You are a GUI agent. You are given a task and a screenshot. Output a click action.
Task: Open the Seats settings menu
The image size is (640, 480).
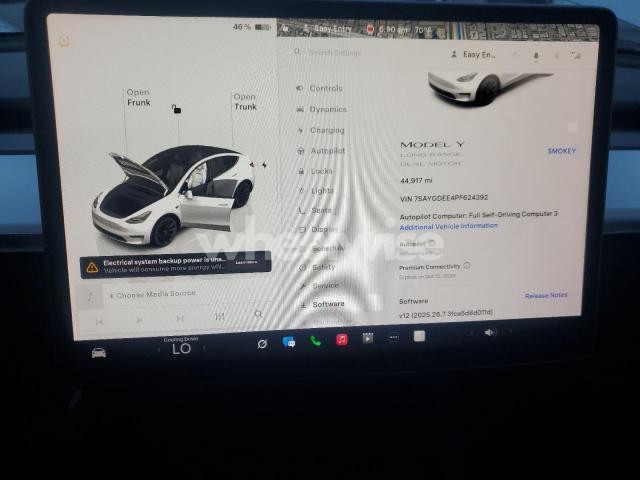pos(315,211)
